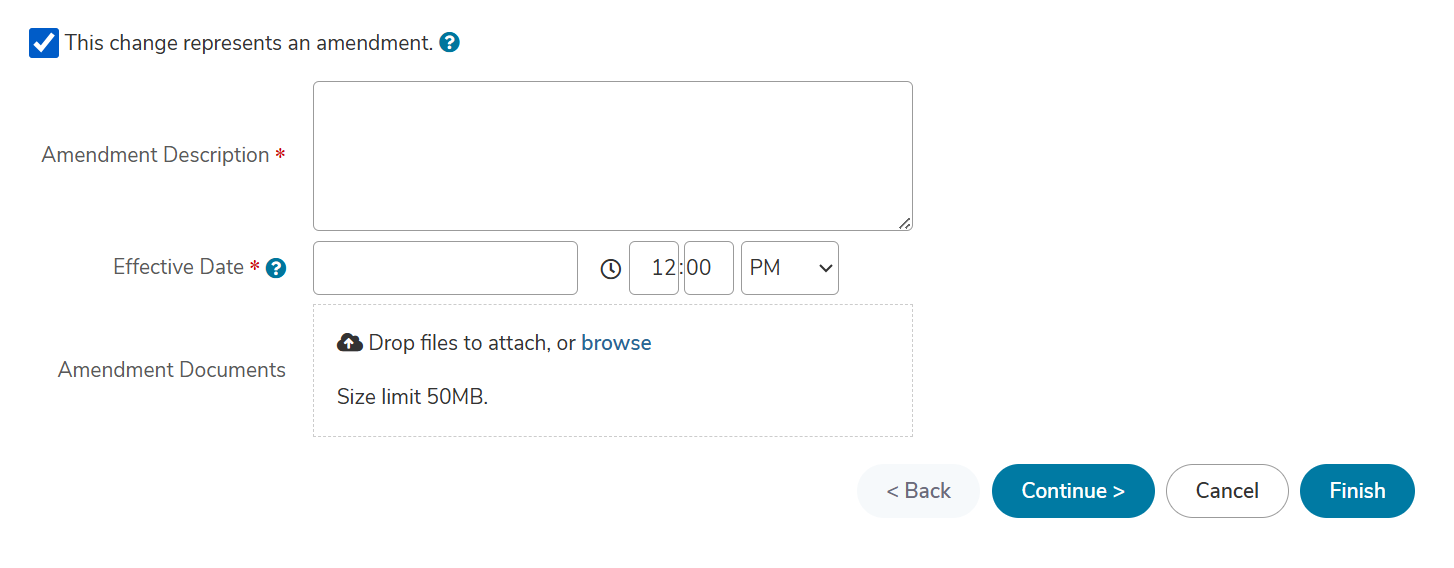Click the cloud upload icon

[x=350, y=343]
